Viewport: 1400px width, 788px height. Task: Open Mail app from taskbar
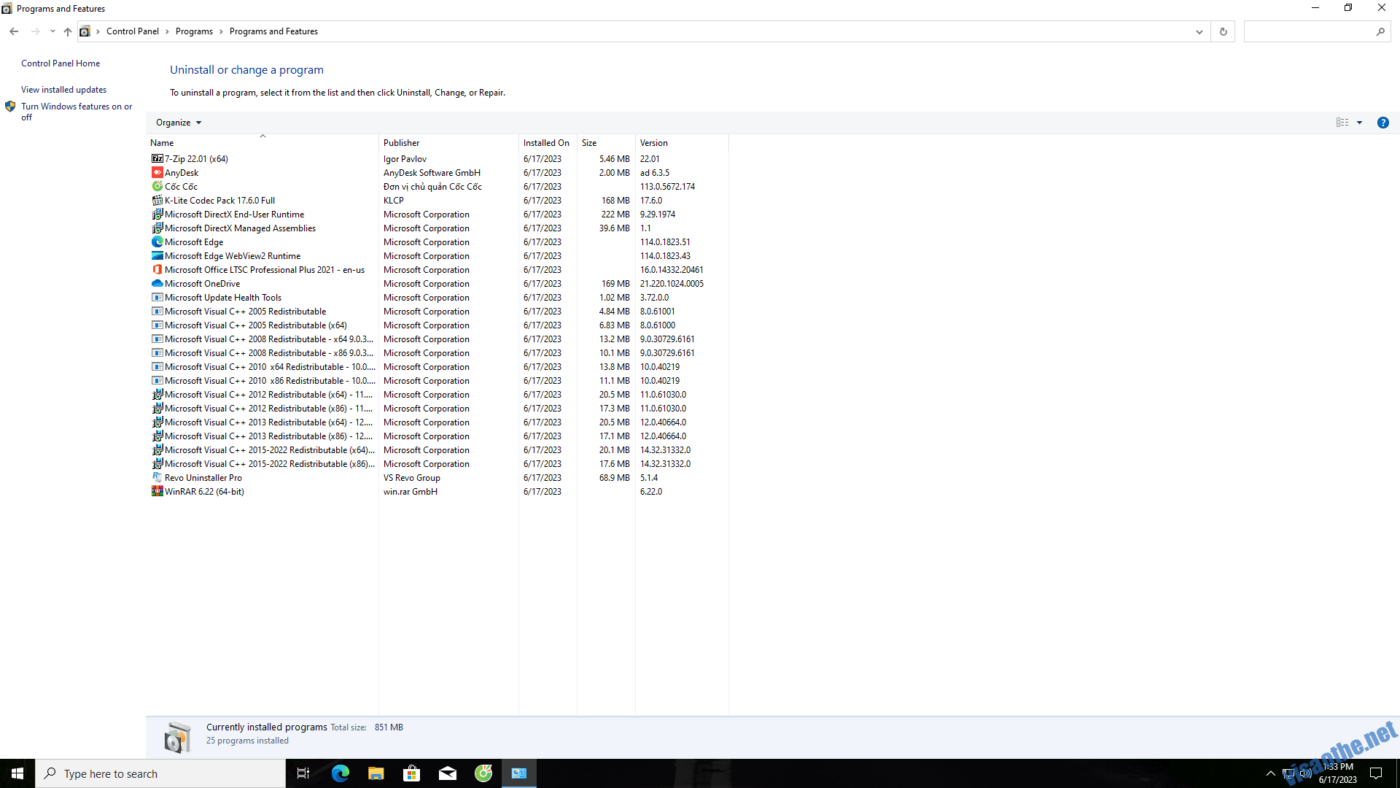pyautogui.click(x=448, y=773)
